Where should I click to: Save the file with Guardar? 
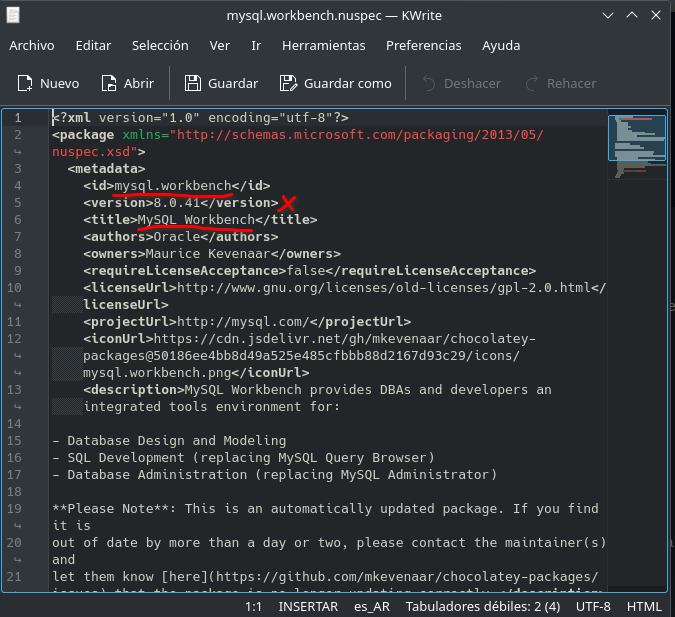click(192, 84)
